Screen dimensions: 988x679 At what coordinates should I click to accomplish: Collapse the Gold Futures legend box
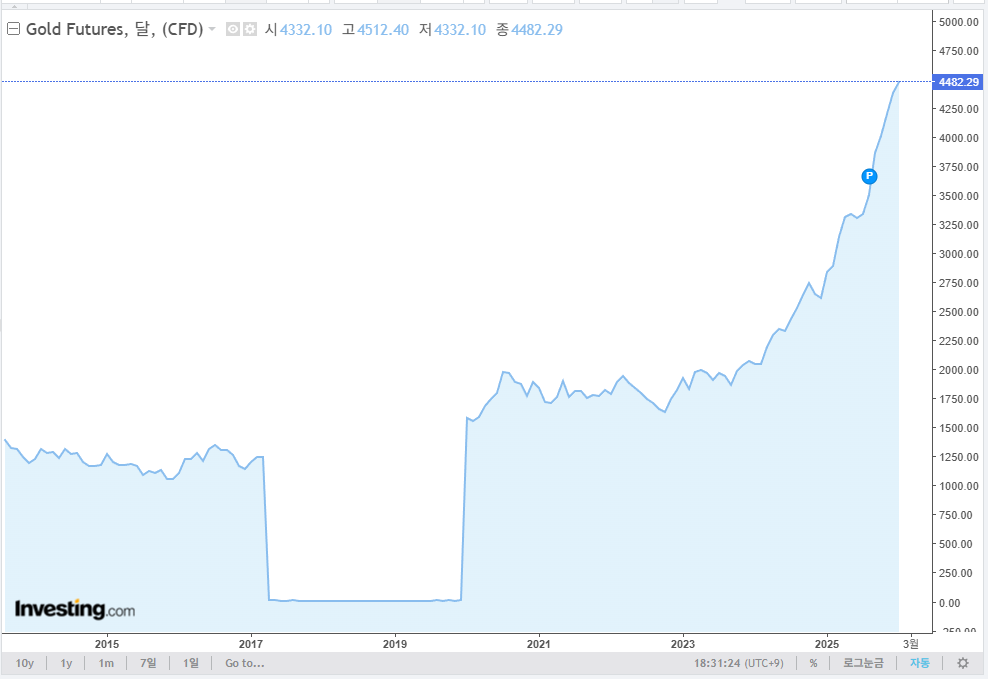tap(14, 29)
